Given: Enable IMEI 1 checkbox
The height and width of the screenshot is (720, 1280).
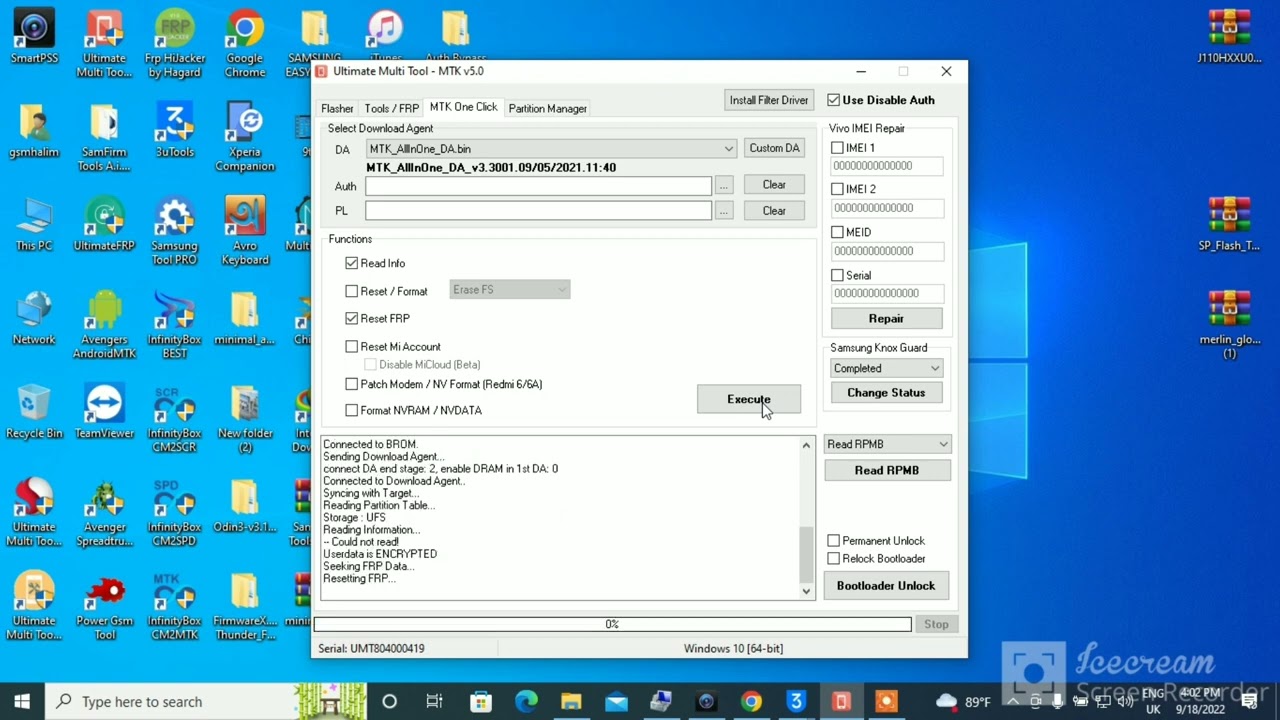Looking at the screenshot, I should tap(837, 147).
